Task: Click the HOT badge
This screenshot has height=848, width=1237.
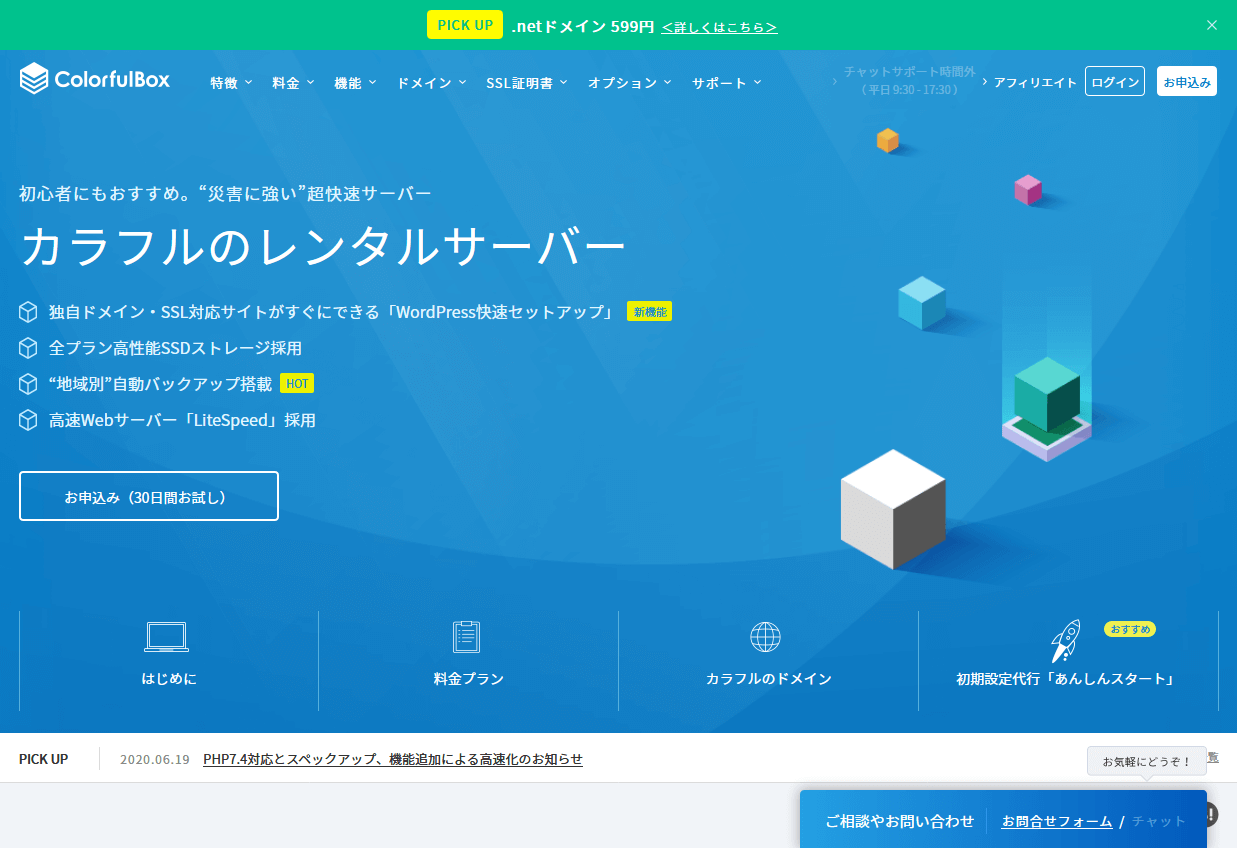Action: click(x=297, y=384)
